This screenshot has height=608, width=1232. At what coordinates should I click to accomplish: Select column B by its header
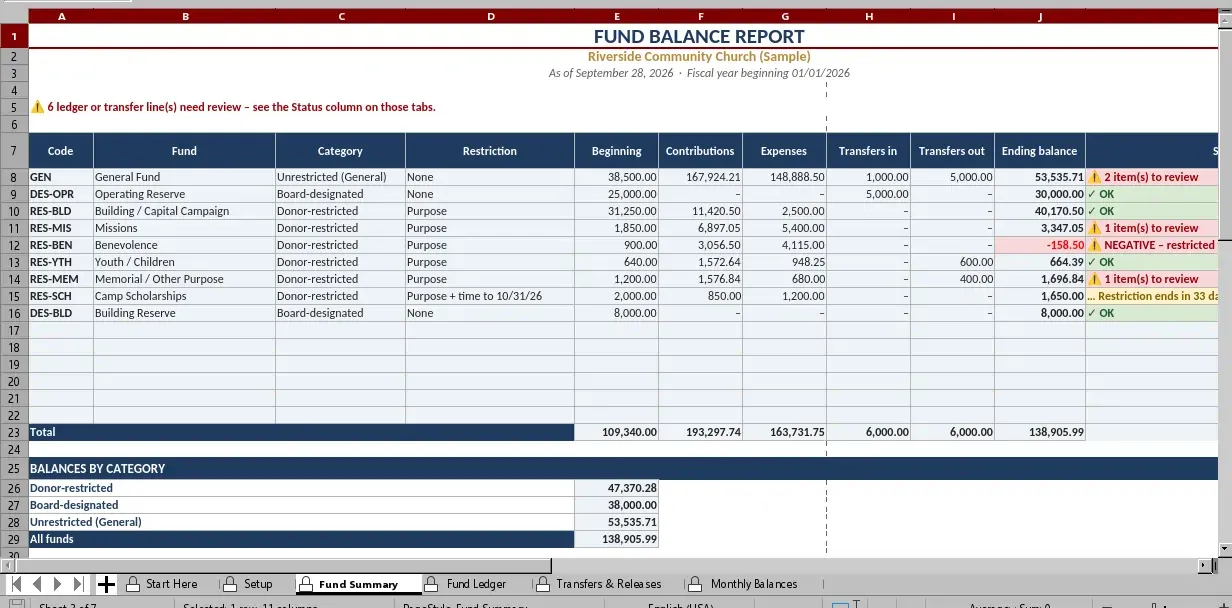(x=184, y=16)
